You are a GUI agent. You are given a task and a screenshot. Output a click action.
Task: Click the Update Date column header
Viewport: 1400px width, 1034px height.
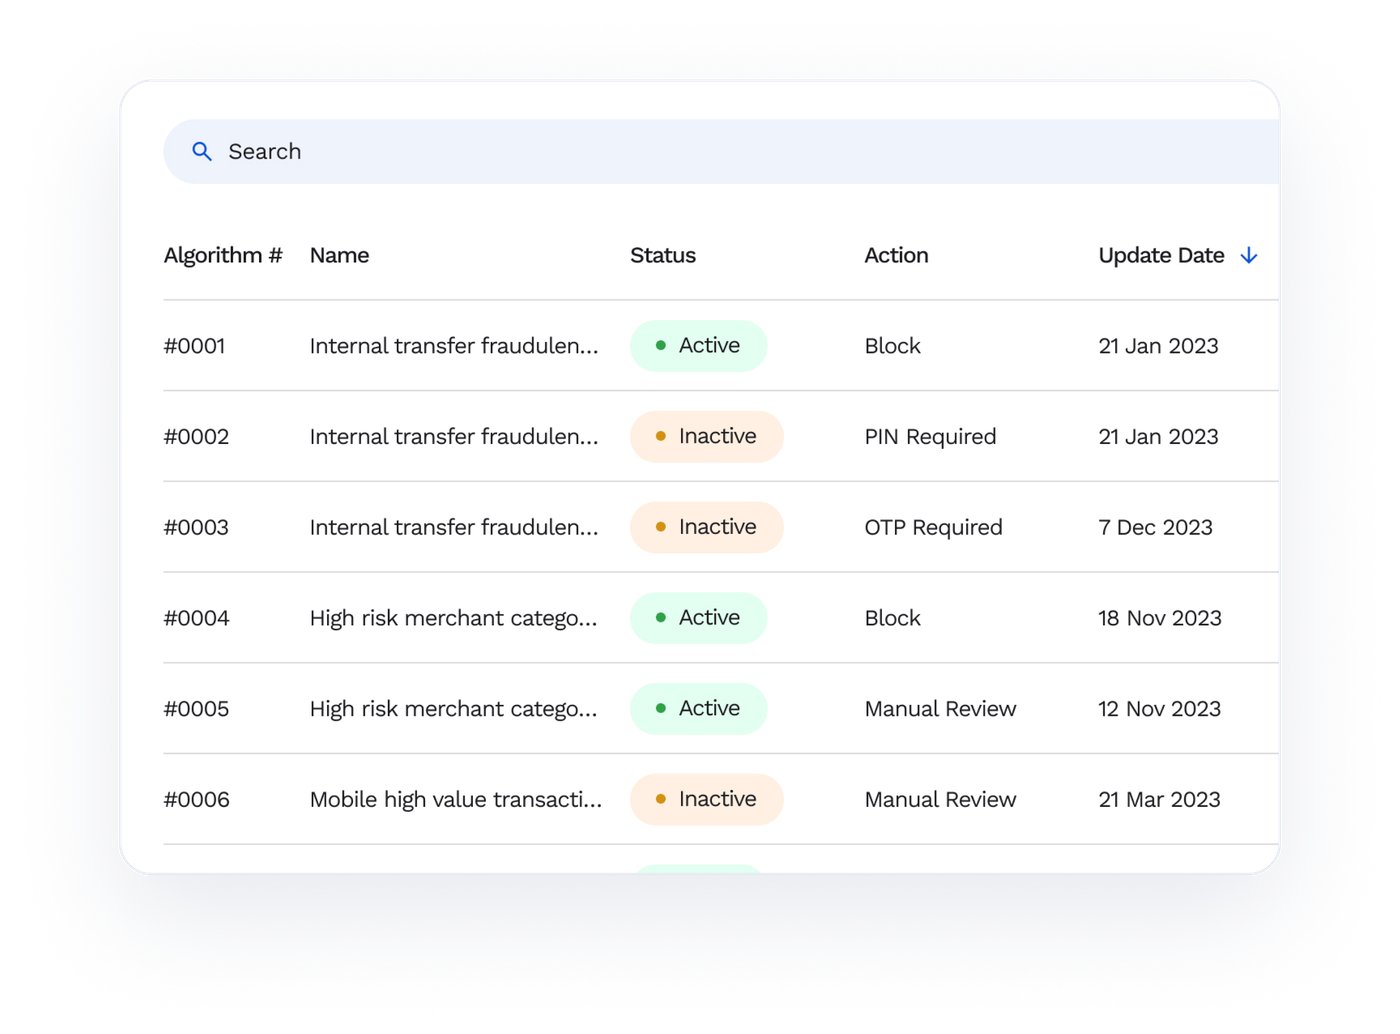[x=1161, y=256]
